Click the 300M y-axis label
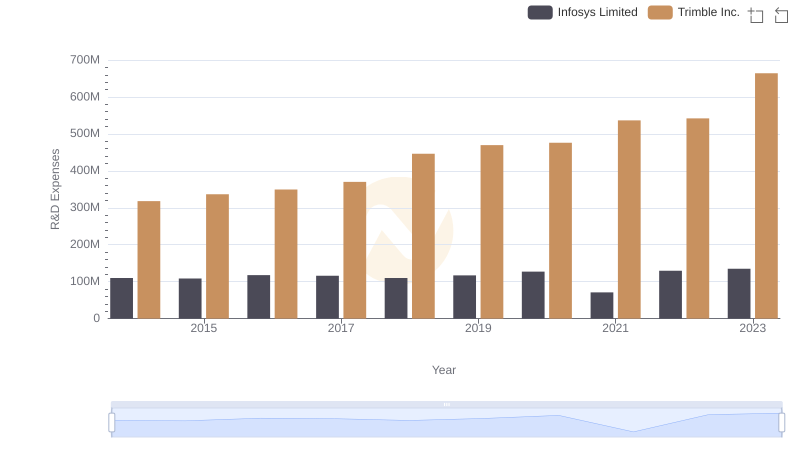 point(85,208)
